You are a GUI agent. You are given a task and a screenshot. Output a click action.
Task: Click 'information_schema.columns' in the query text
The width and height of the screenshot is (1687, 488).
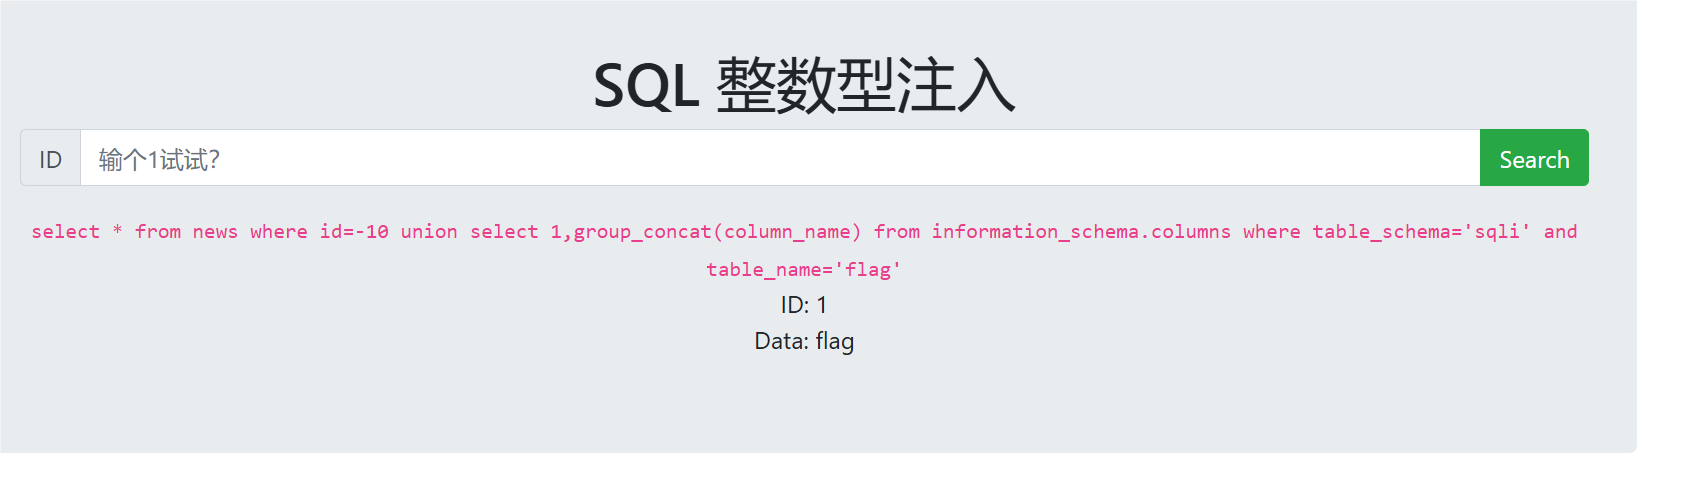pos(1081,232)
